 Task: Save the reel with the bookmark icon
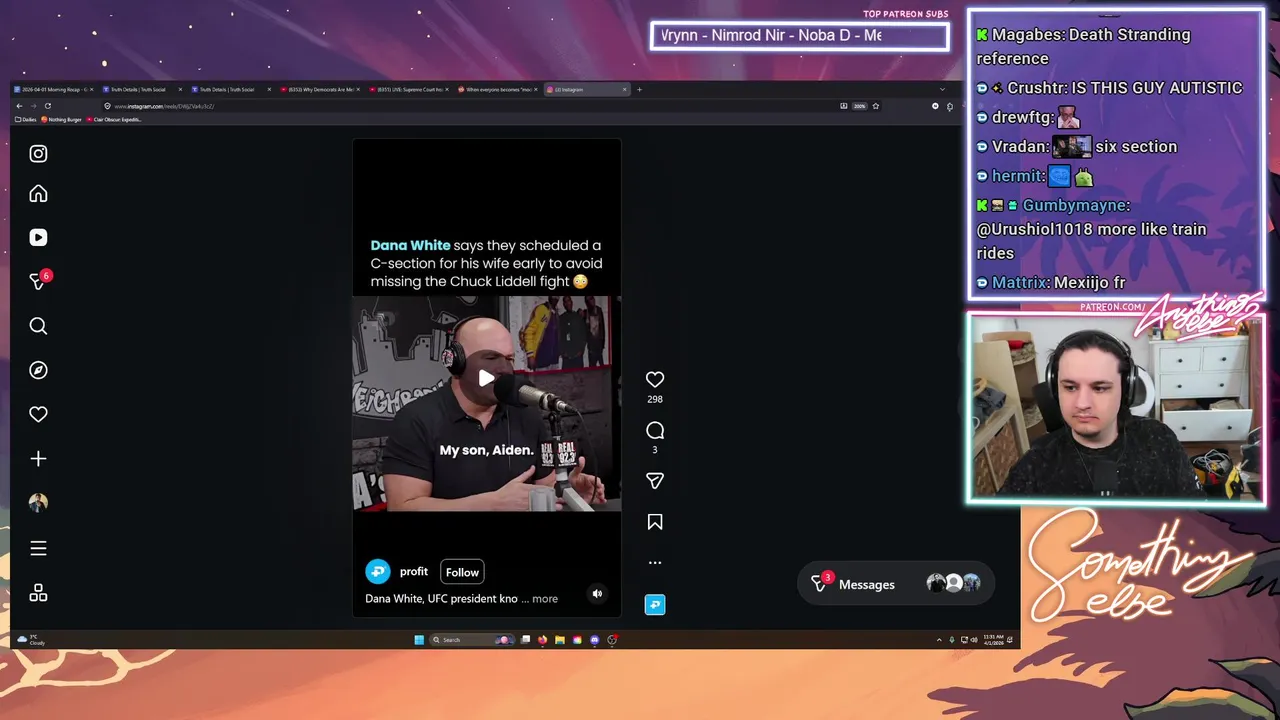655,522
